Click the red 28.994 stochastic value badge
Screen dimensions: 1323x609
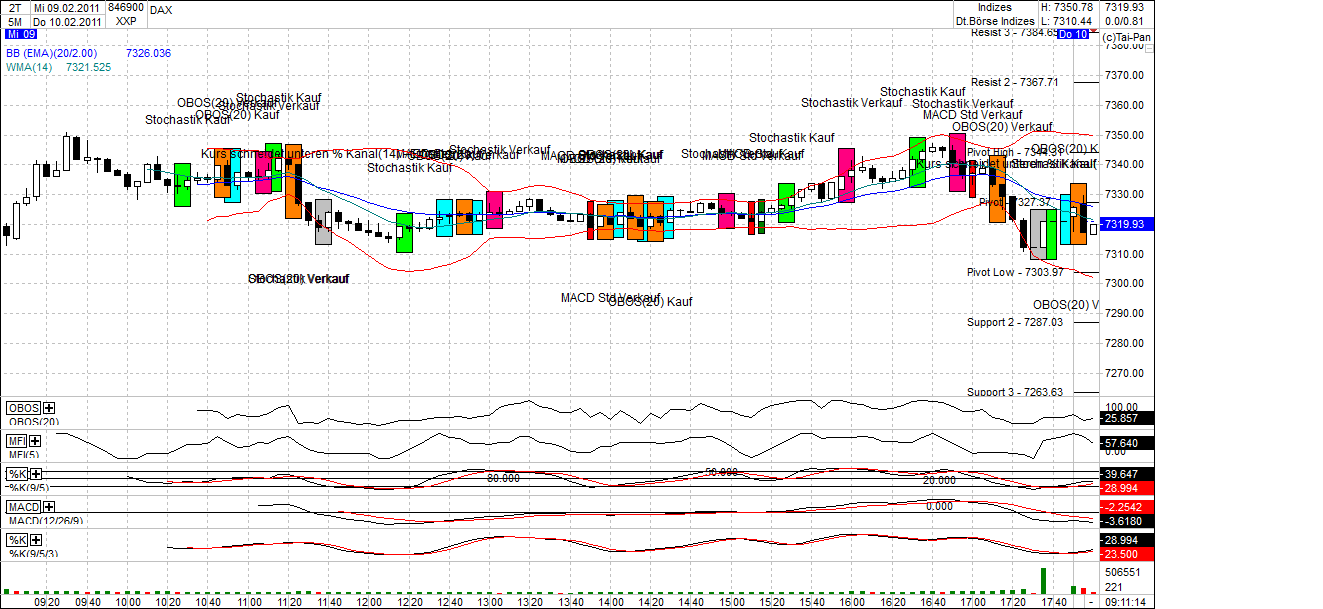tap(1120, 488)
